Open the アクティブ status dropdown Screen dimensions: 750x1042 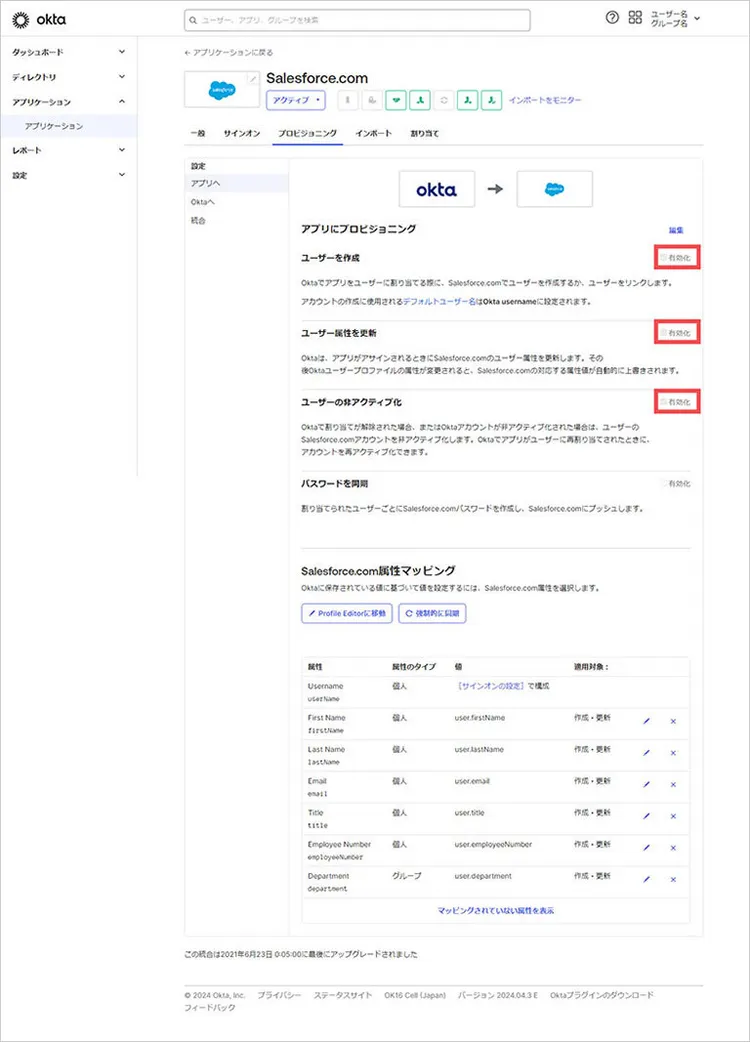point(296,100)
